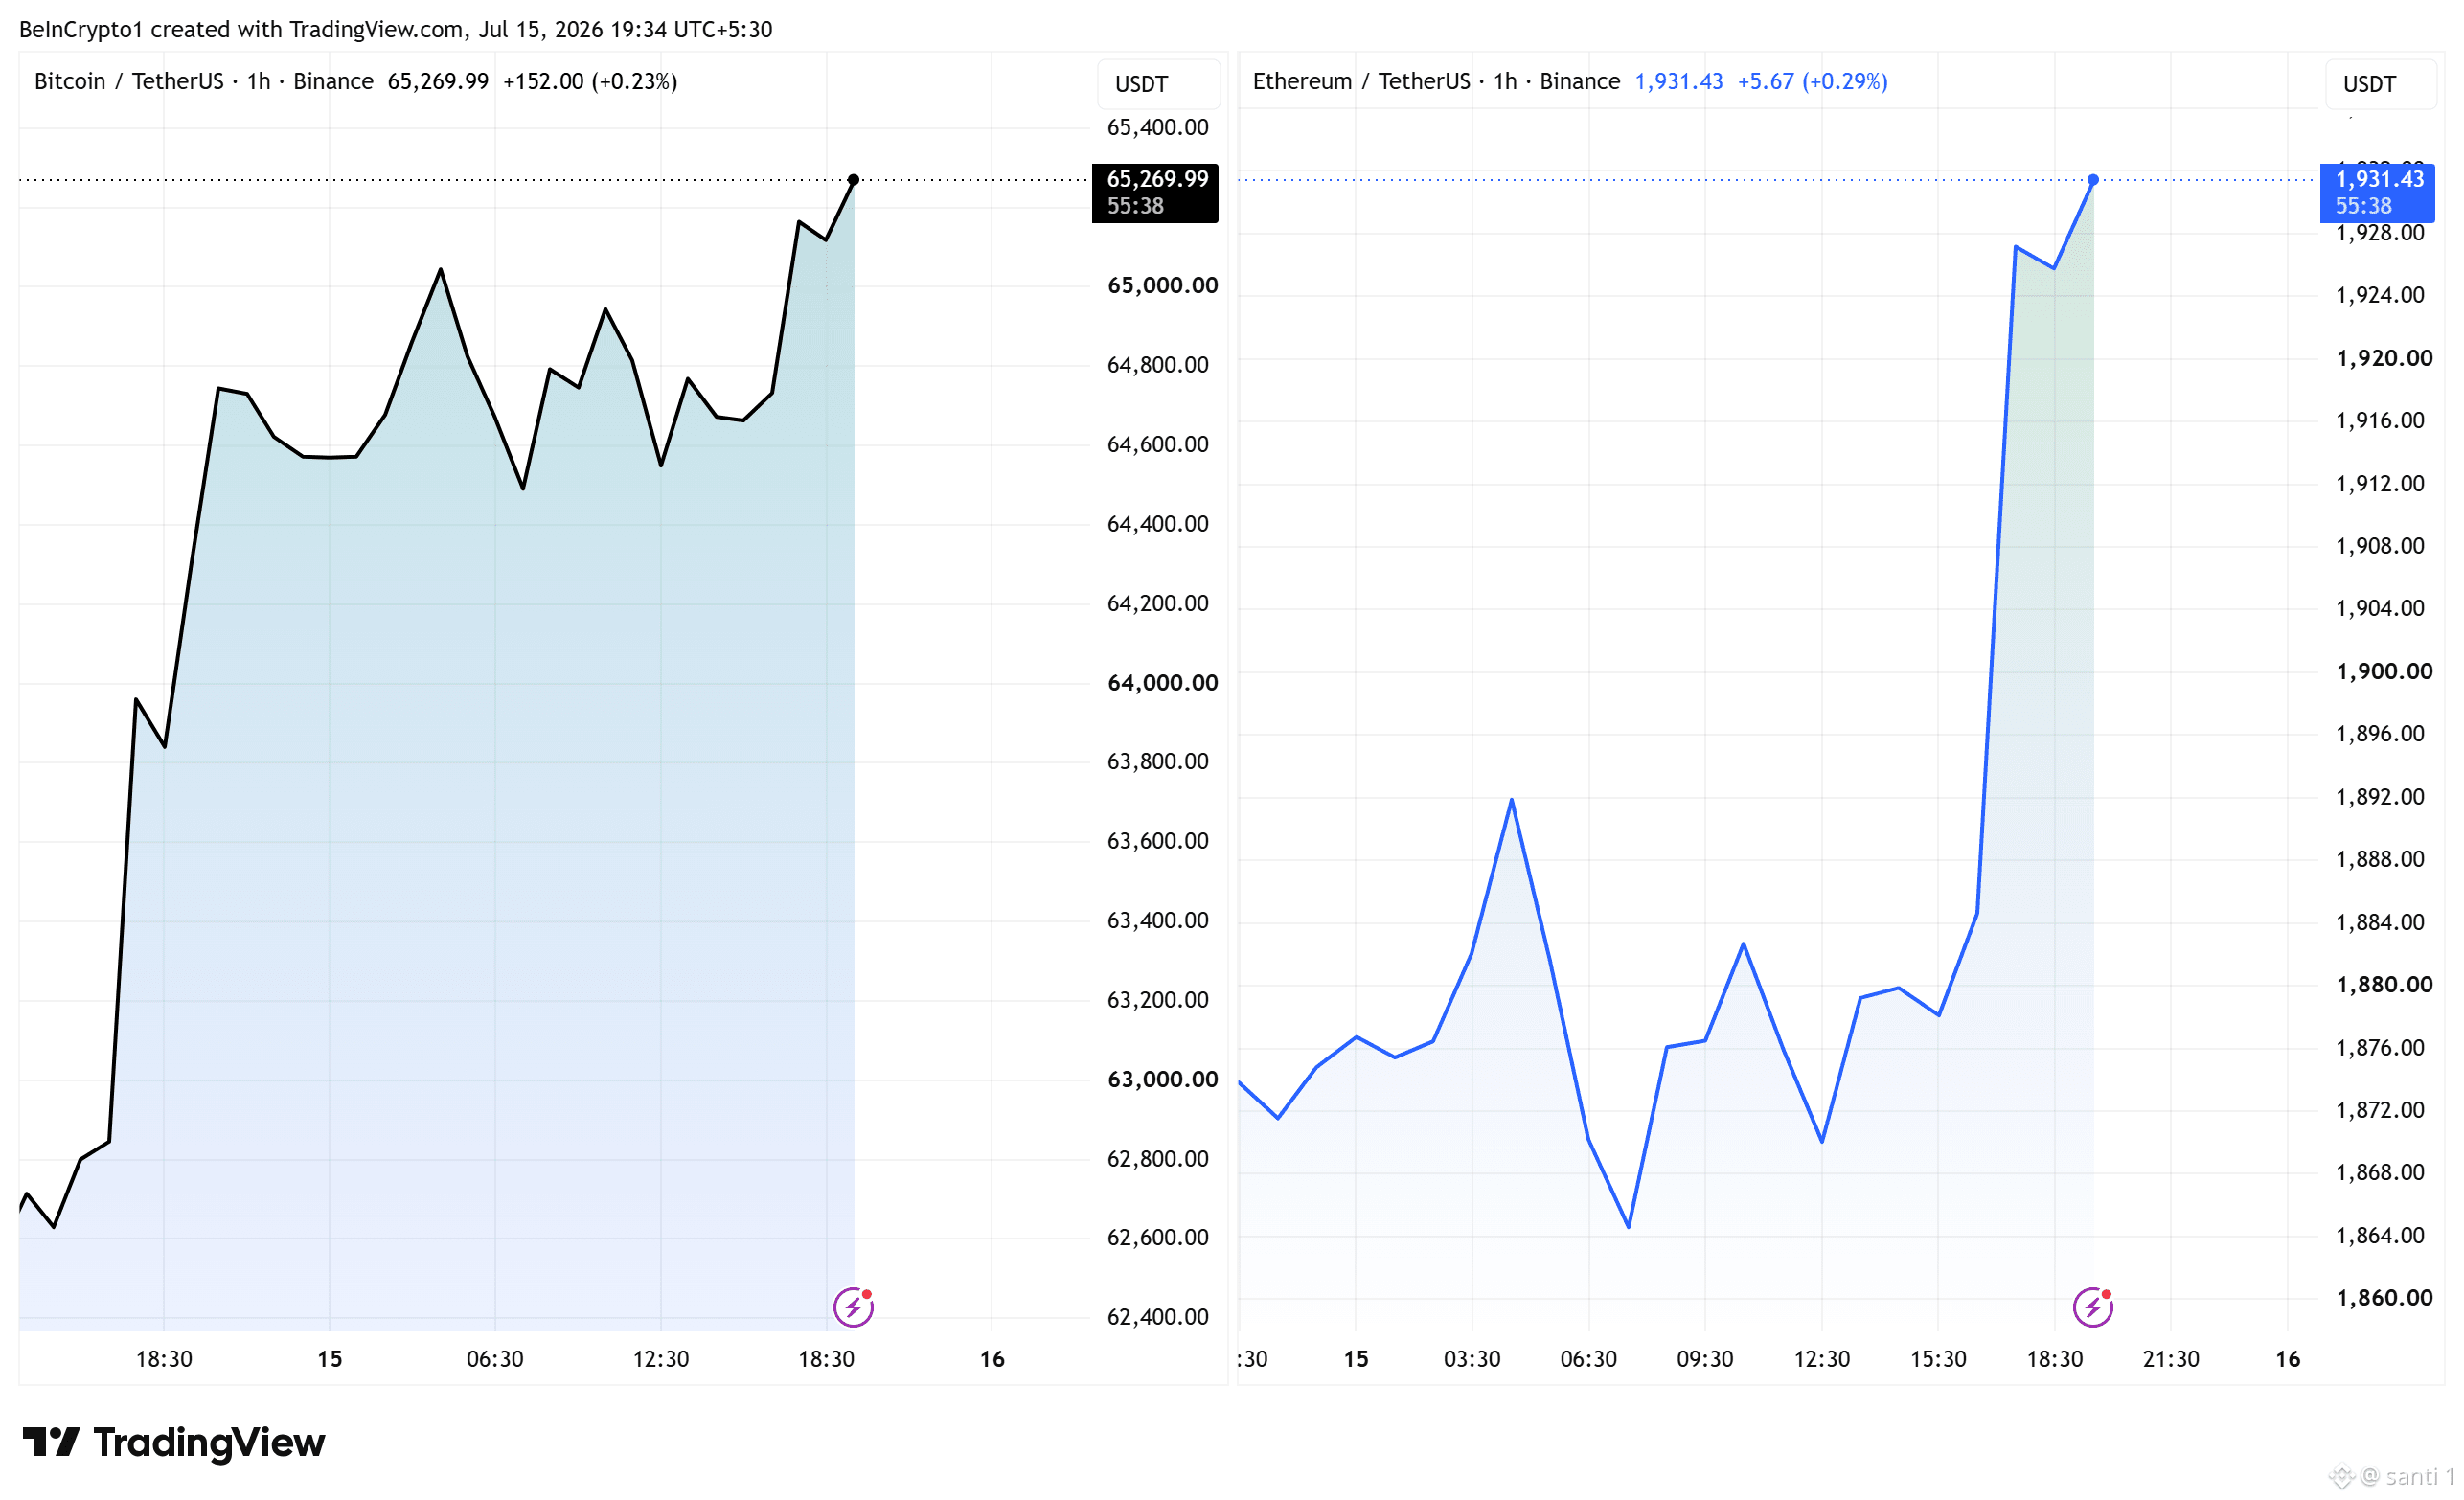Click the "03:30" time label on the Ethereum chart

(1472, 1359)
